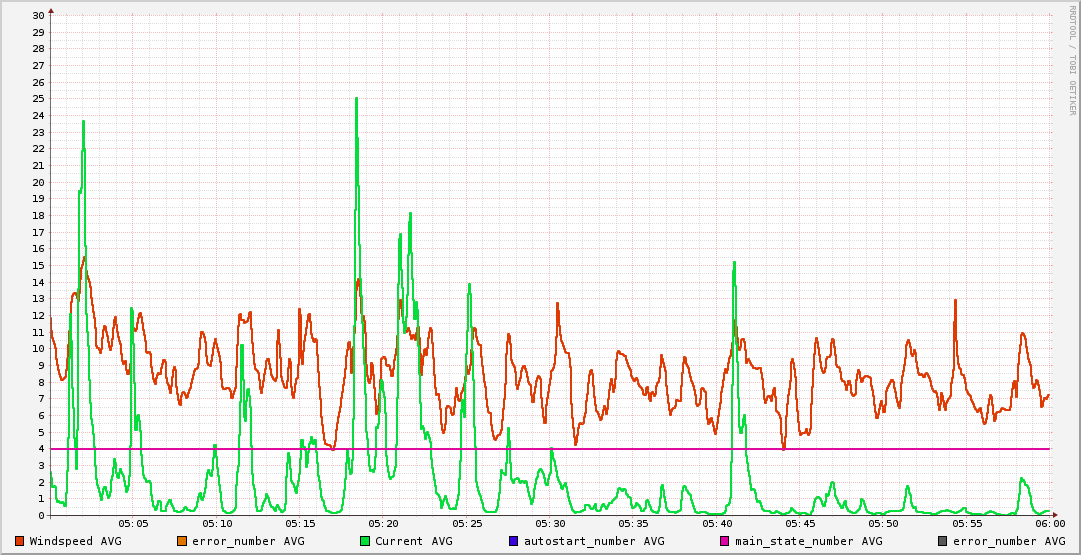Click the tallest green Current peak at 25
Viewport: 1081px width, 555px height.
pyautogui.click(x=356, y=99)
